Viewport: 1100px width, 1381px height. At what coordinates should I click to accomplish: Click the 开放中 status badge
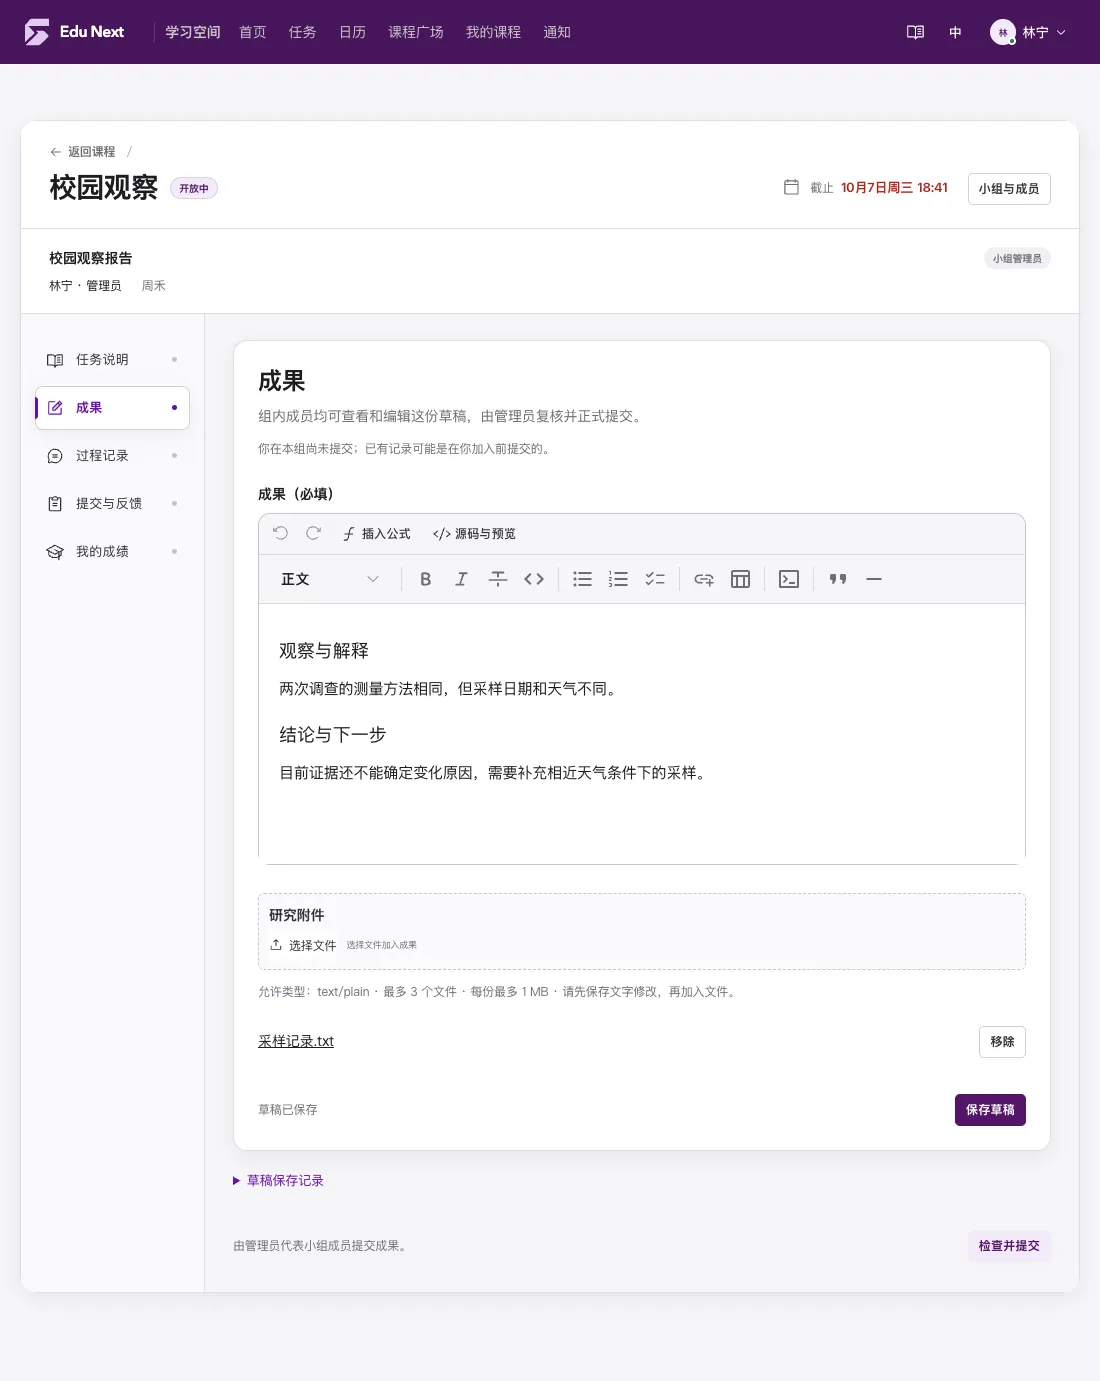194,188
